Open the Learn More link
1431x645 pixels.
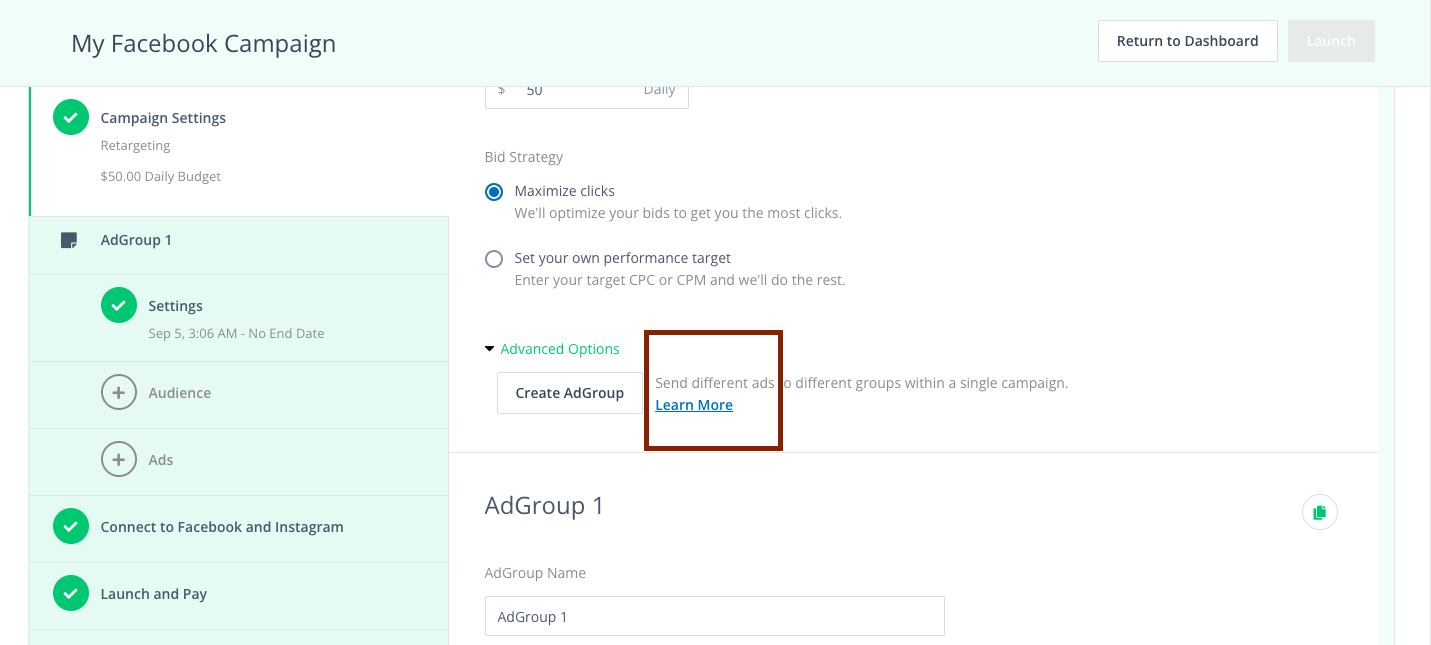click(694, 405)
